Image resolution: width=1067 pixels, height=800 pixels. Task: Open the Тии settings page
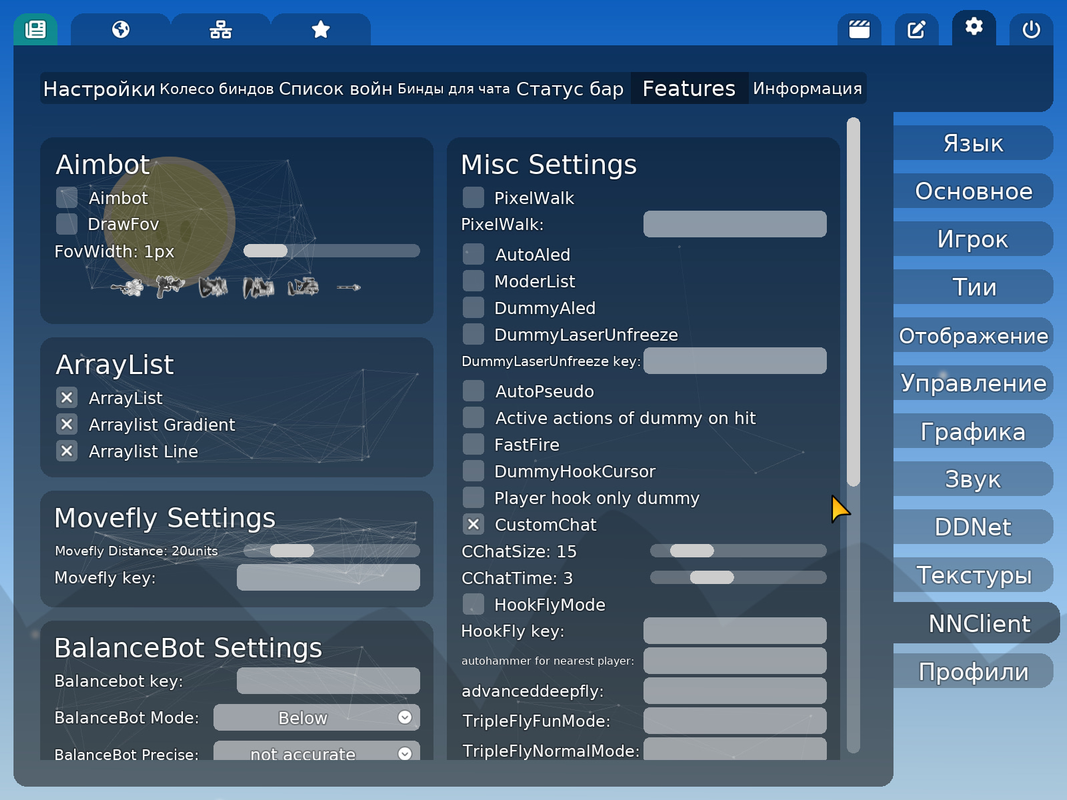pyautogui.click(x=973, y=287)
